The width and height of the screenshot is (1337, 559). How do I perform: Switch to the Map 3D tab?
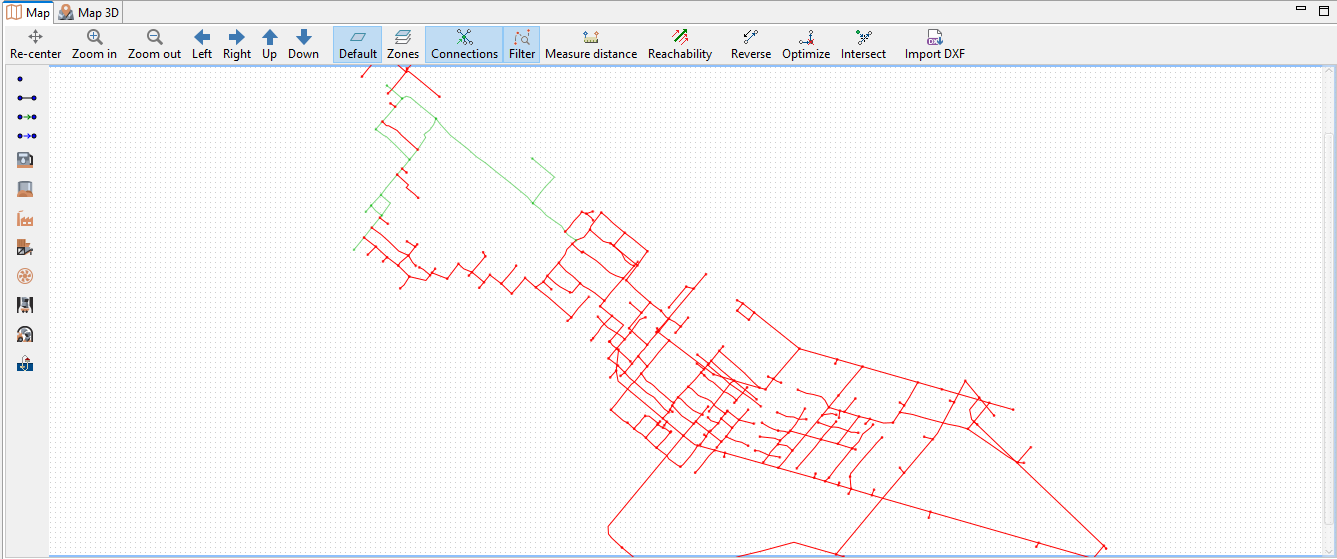[x=89, y=13]
